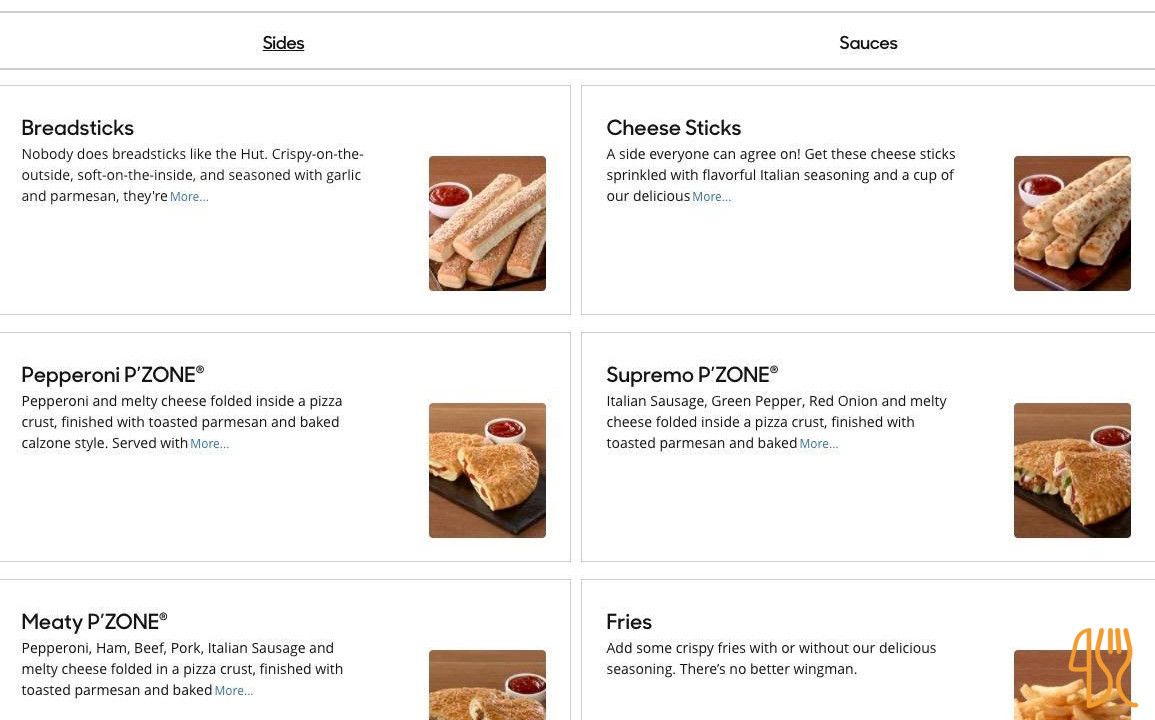Select the Breadsticks item title

(78, 128)
